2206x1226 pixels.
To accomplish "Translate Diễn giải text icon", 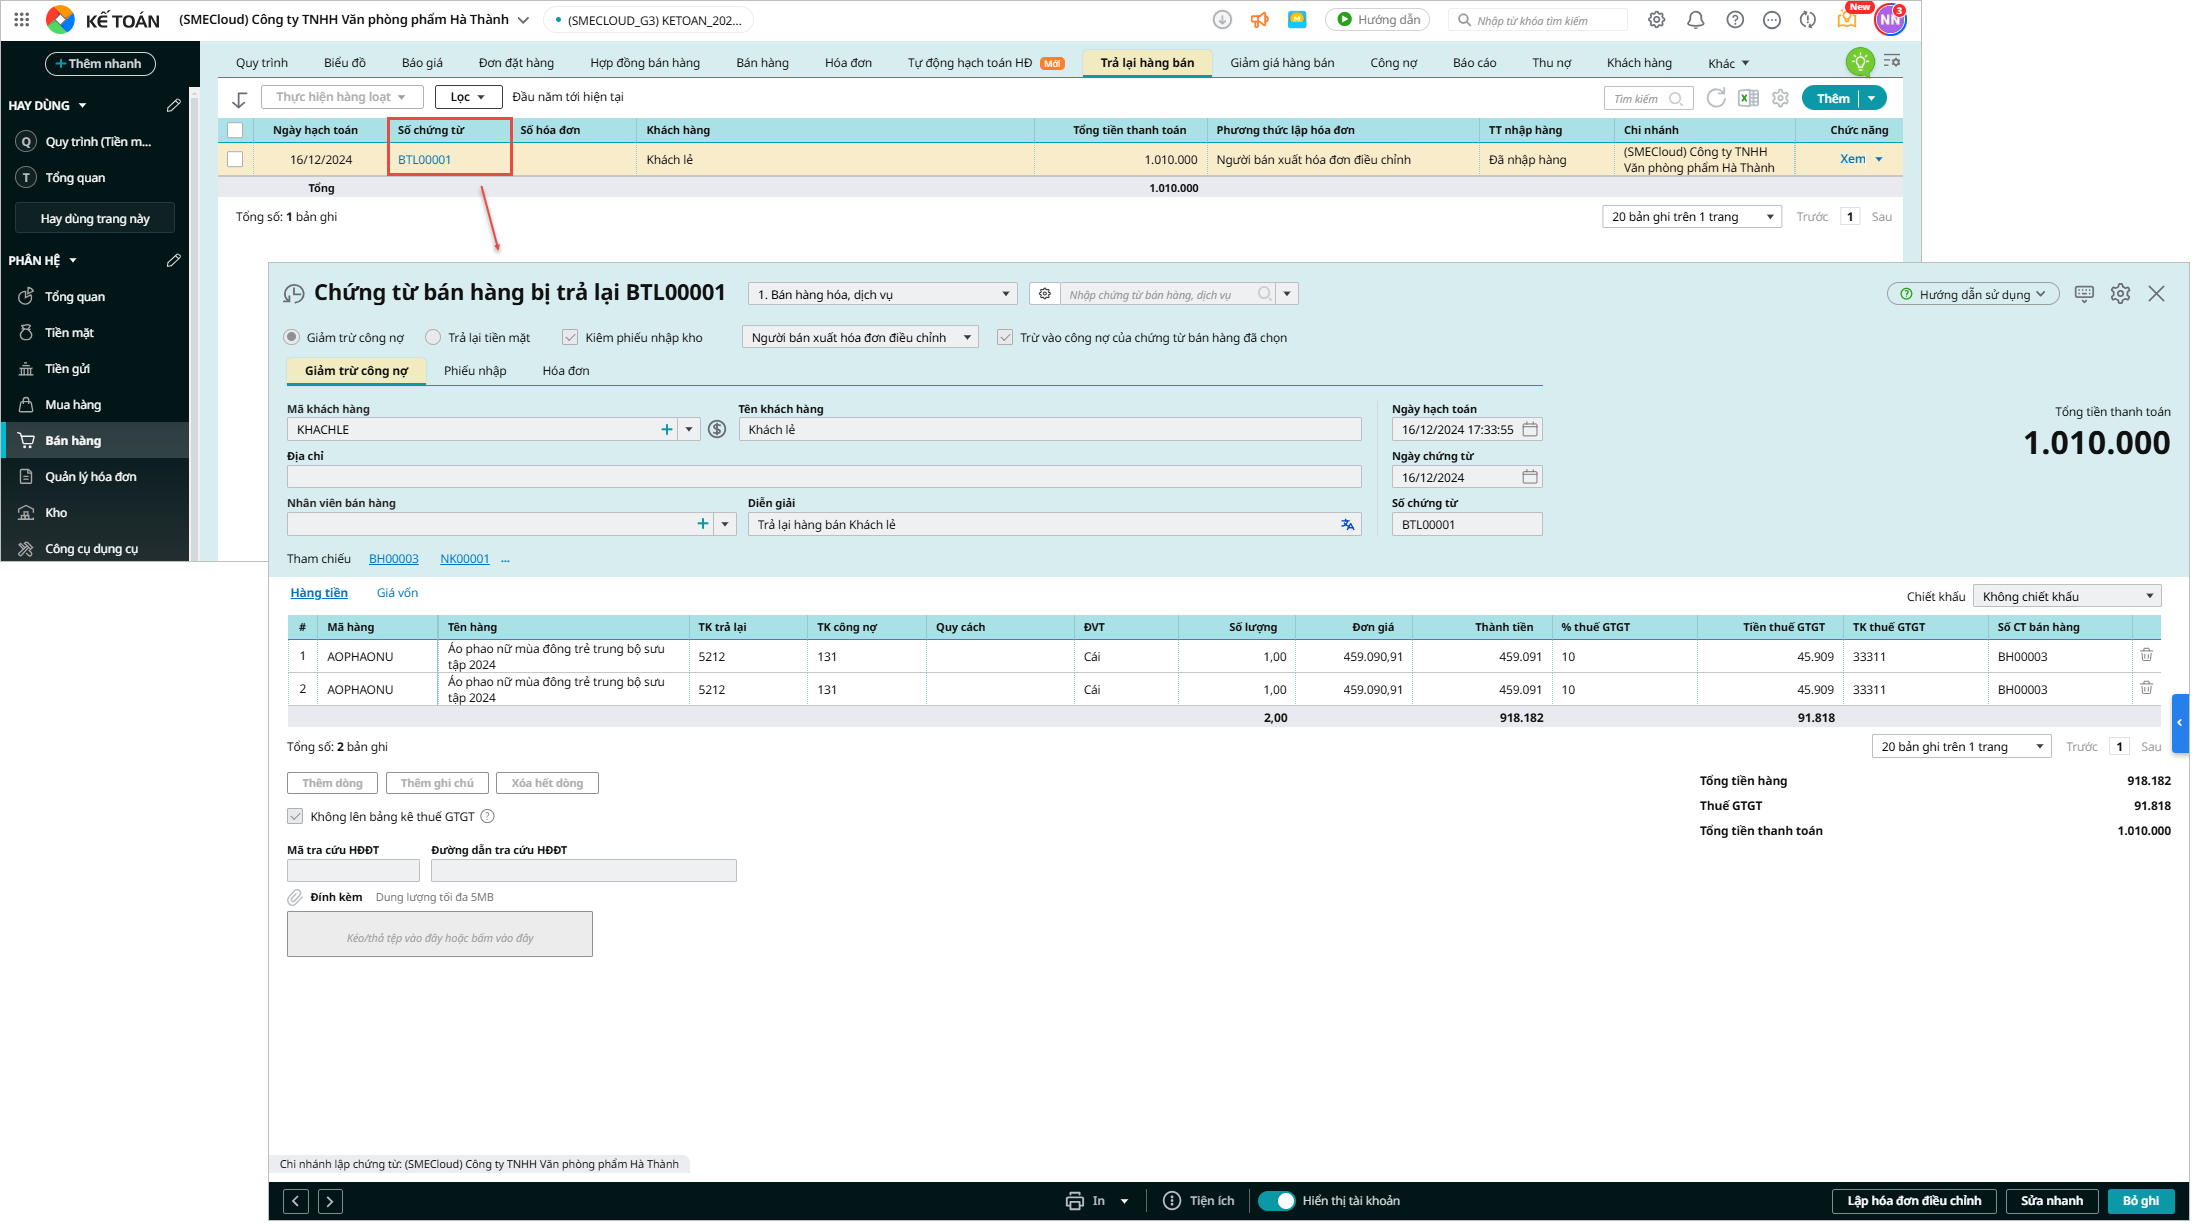I will coord(1348,524).
